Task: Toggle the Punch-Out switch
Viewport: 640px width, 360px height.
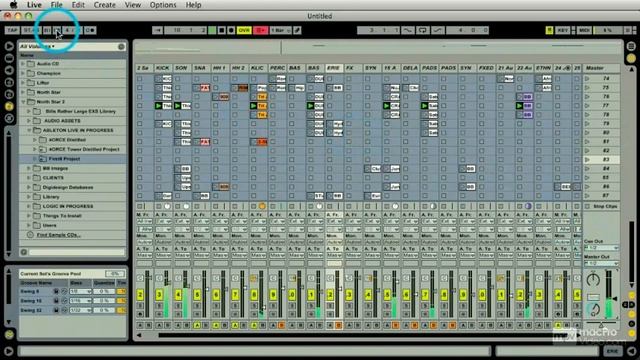Action: 438,30
